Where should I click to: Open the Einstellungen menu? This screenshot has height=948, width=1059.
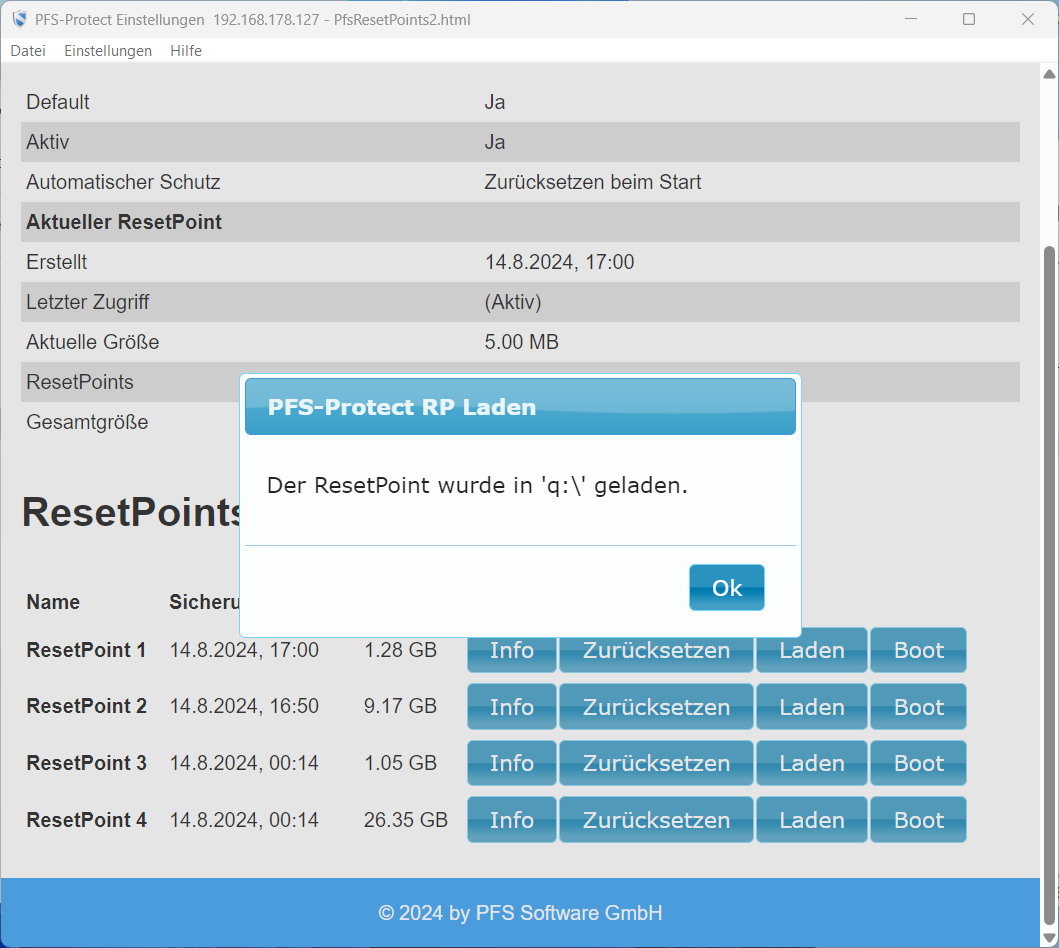[108, 51]
